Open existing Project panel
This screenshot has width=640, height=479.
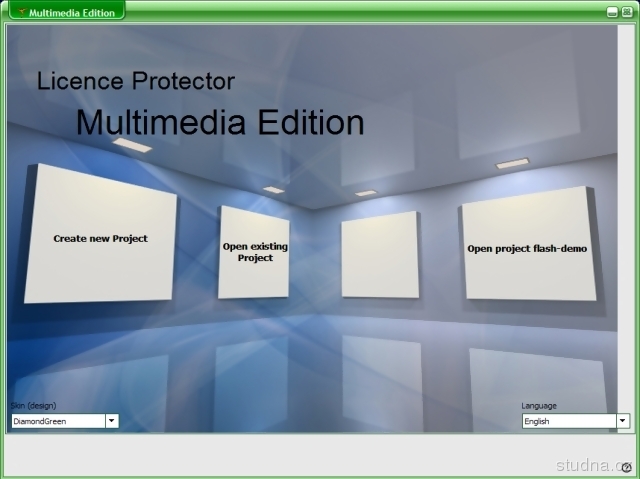tap(254, 252)
